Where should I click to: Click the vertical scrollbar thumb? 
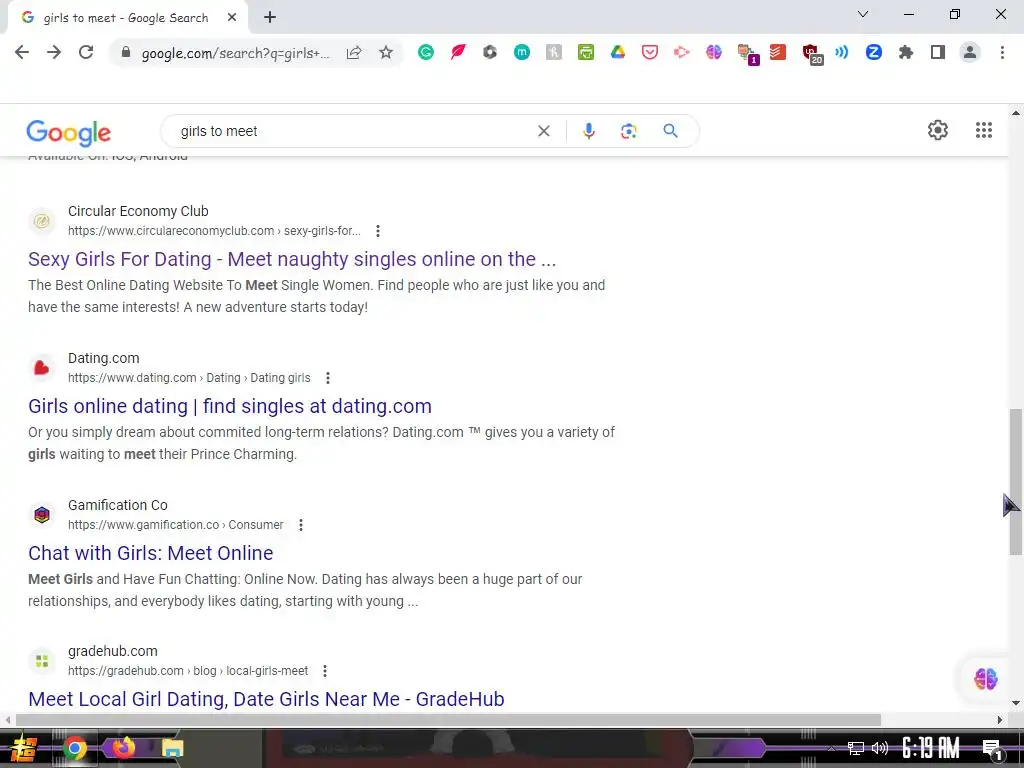tap(1016, 482)
